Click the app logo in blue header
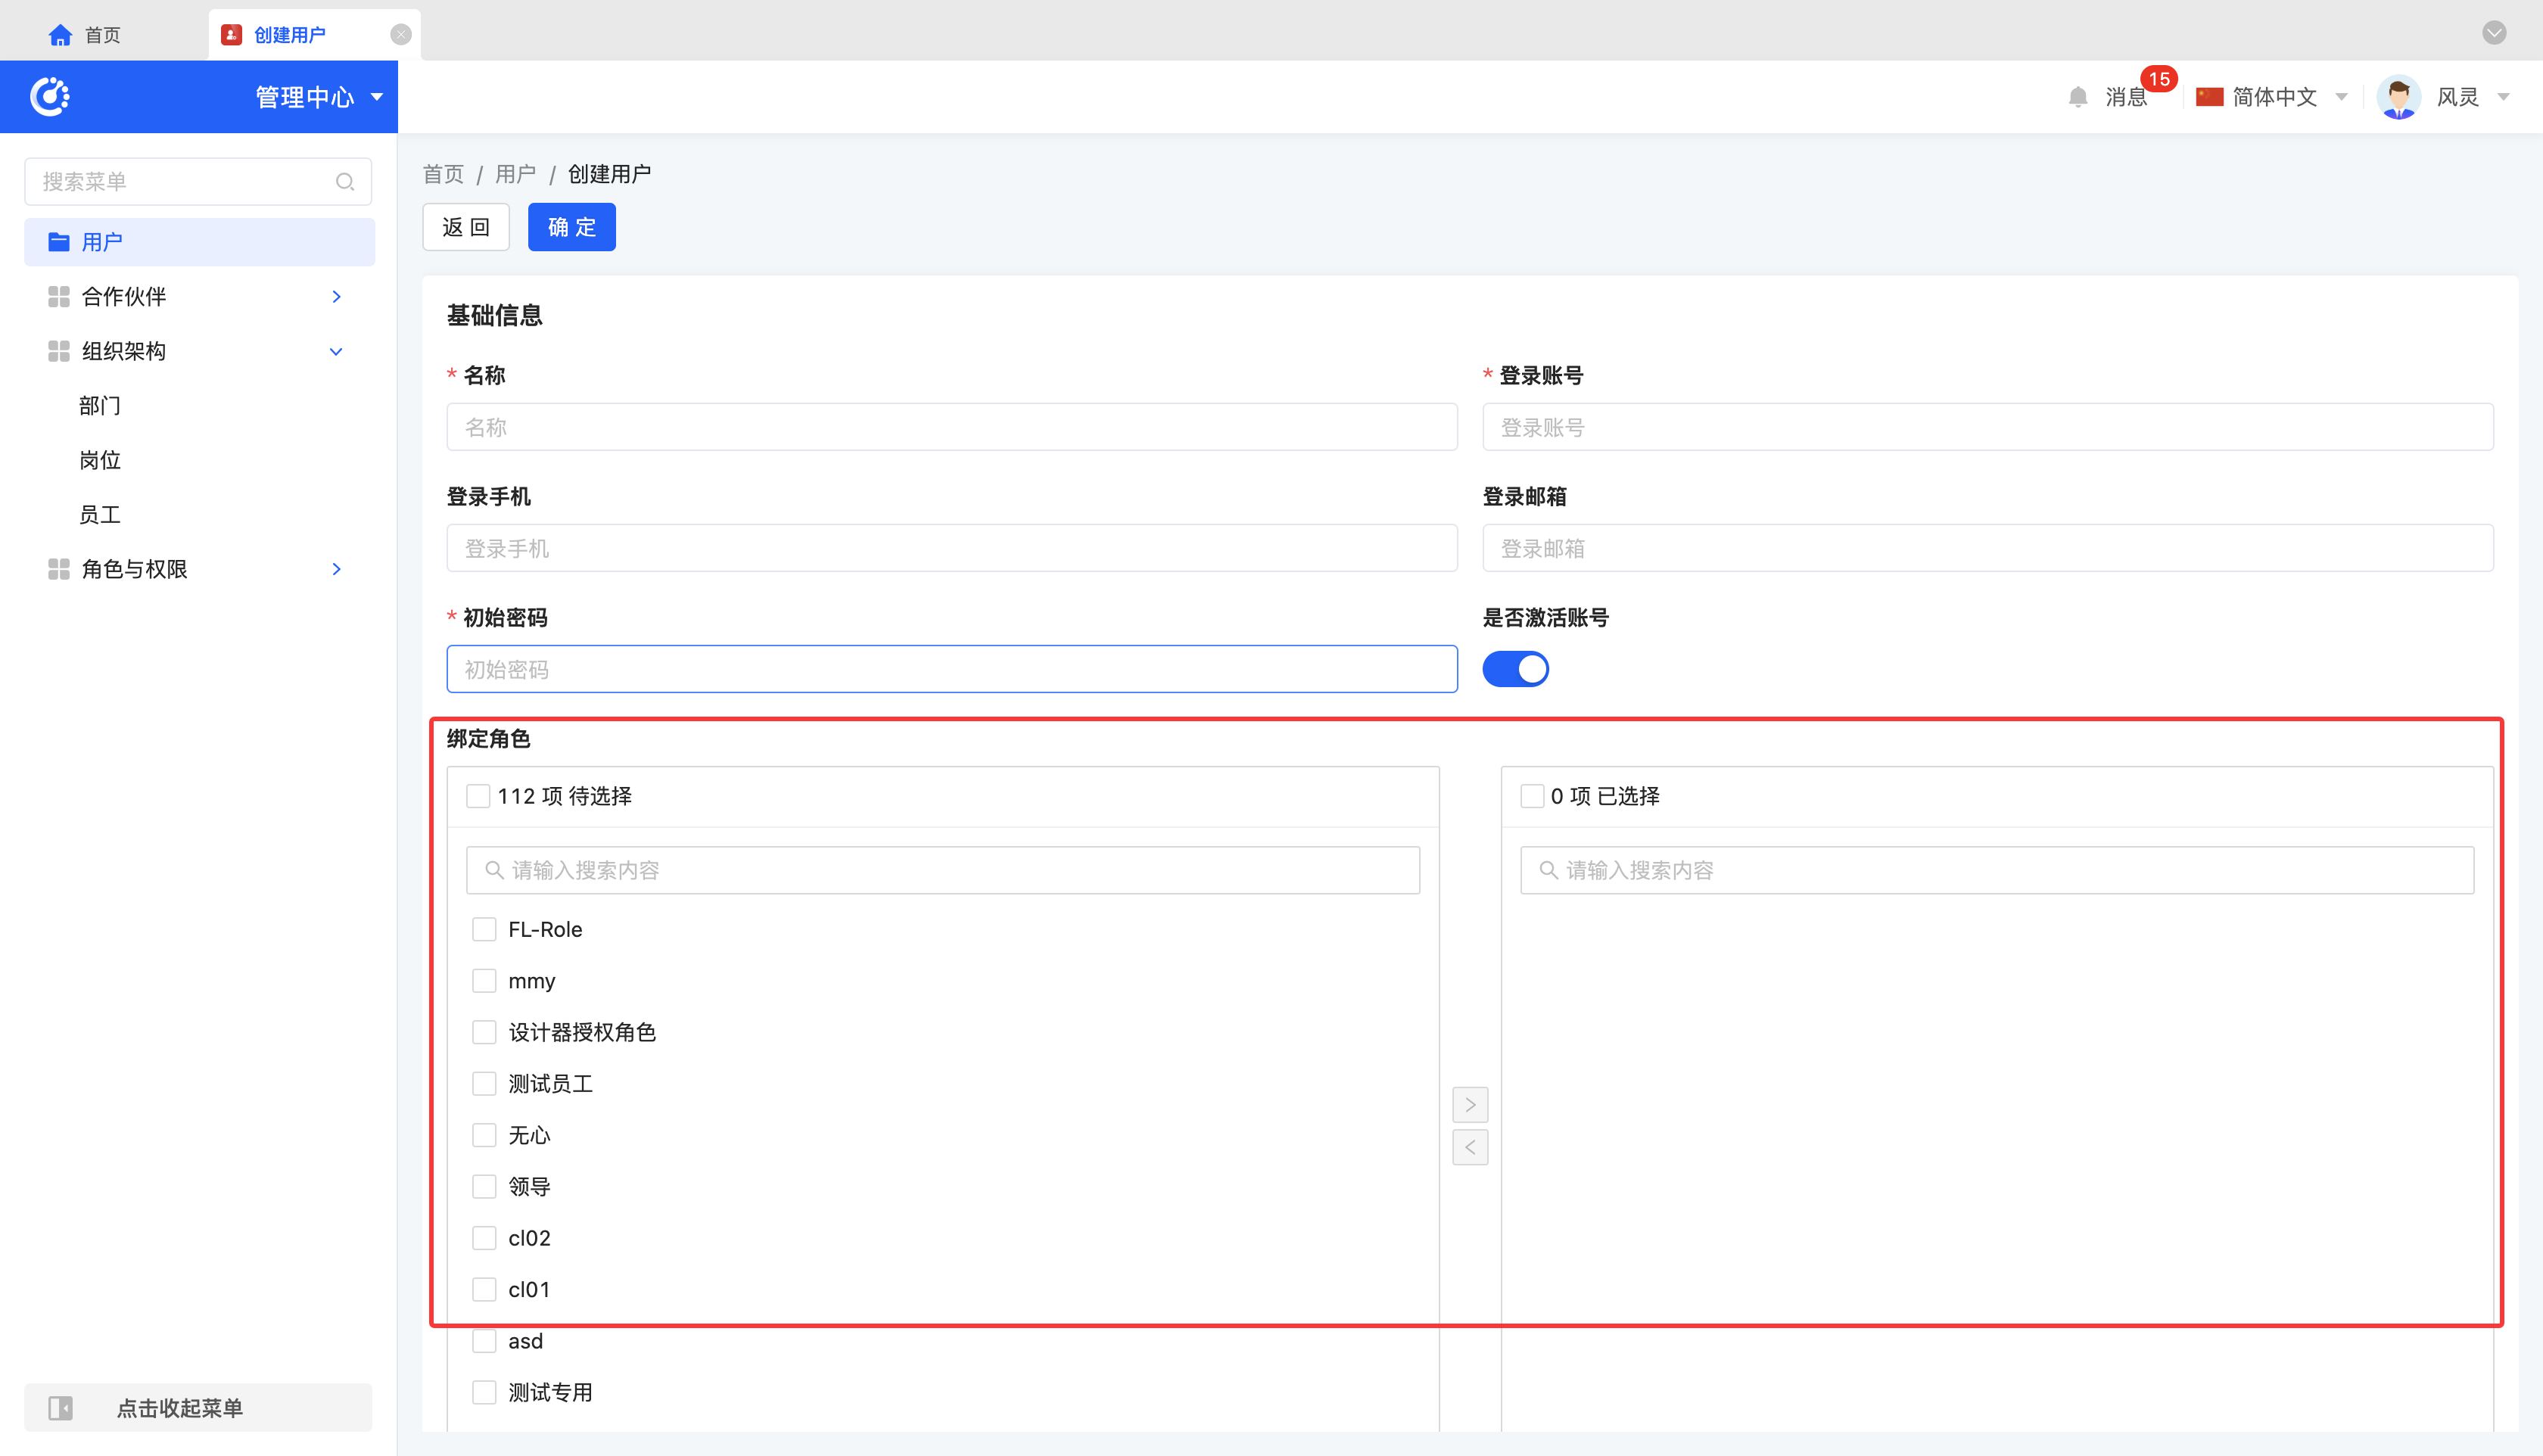Viewport: 2543px width, 1456px height. point(50,97)
